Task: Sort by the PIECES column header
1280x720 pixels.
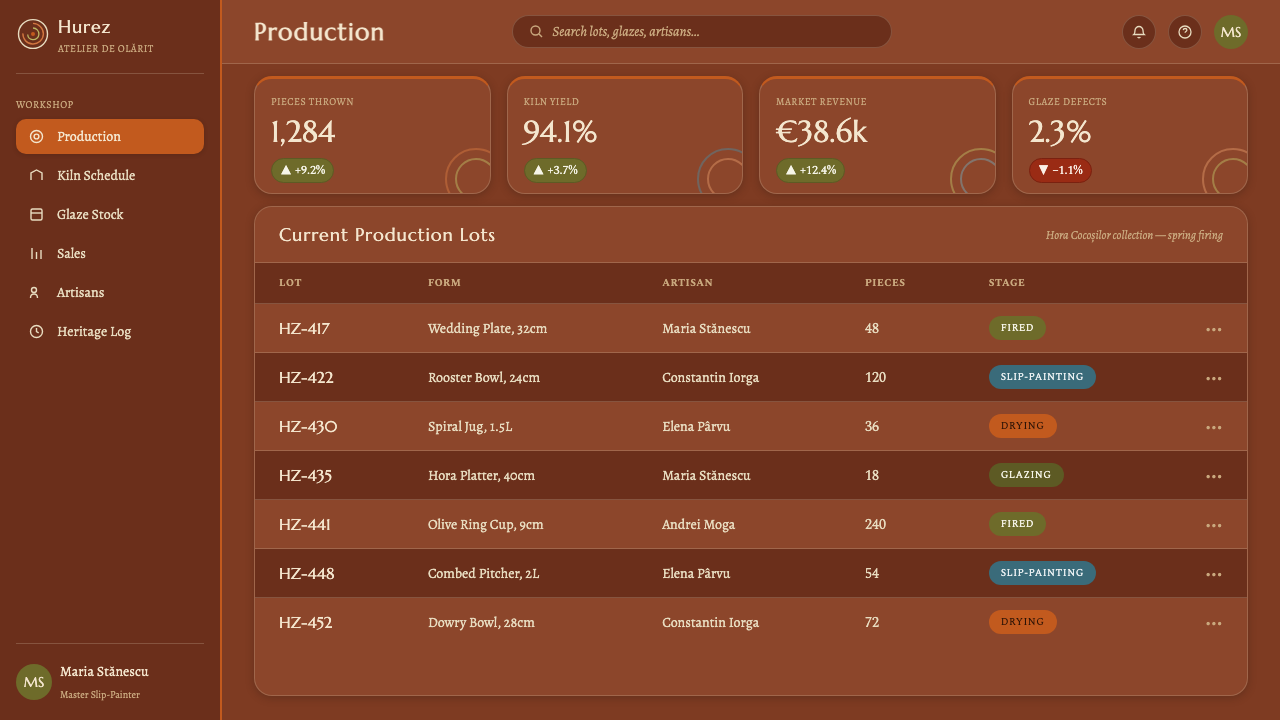Action: [x=885, y=283]
